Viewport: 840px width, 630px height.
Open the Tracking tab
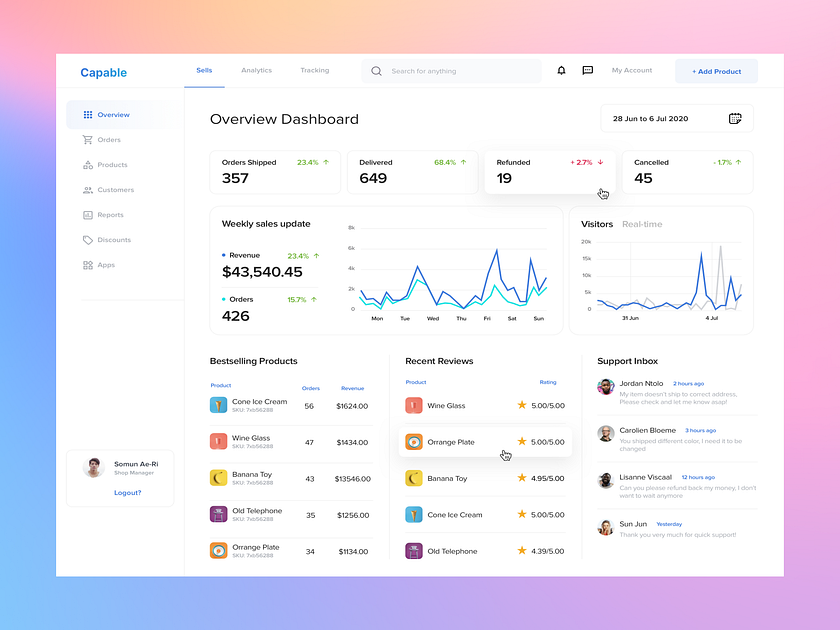point(314,70)
